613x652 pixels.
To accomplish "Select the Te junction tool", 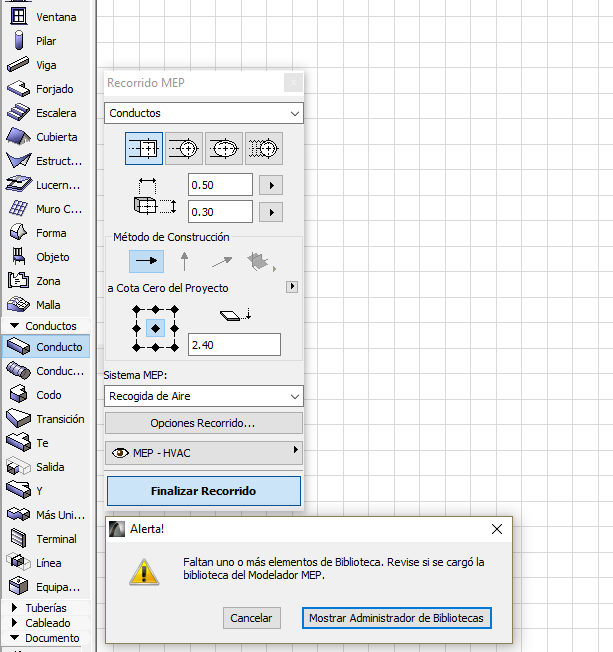I will pyautogui.click(x=46, y=443).
